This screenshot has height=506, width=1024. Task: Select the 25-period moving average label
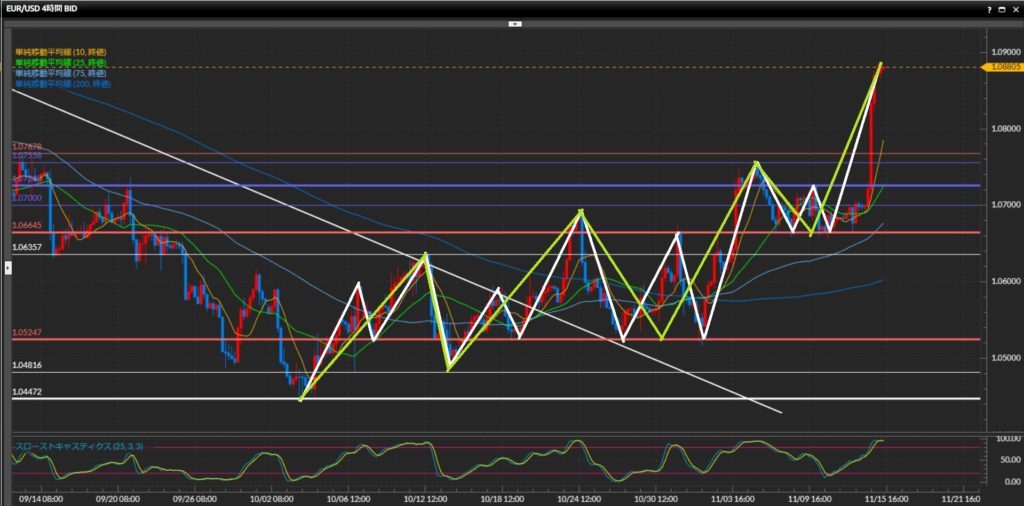click(60, 62)
